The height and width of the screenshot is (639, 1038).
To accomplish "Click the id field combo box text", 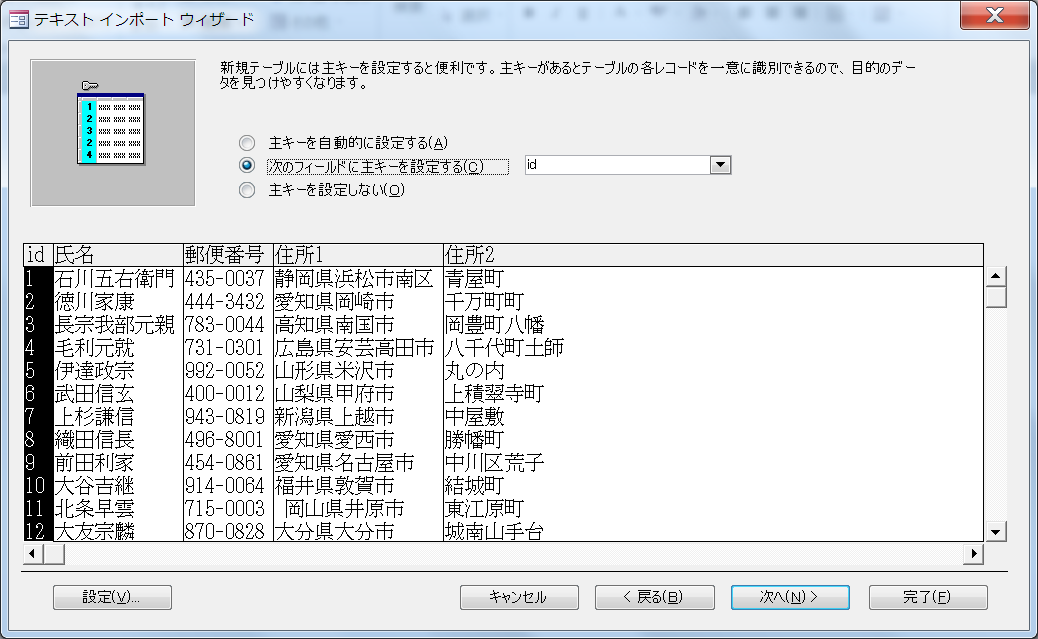I will click(x=615, y=166).
